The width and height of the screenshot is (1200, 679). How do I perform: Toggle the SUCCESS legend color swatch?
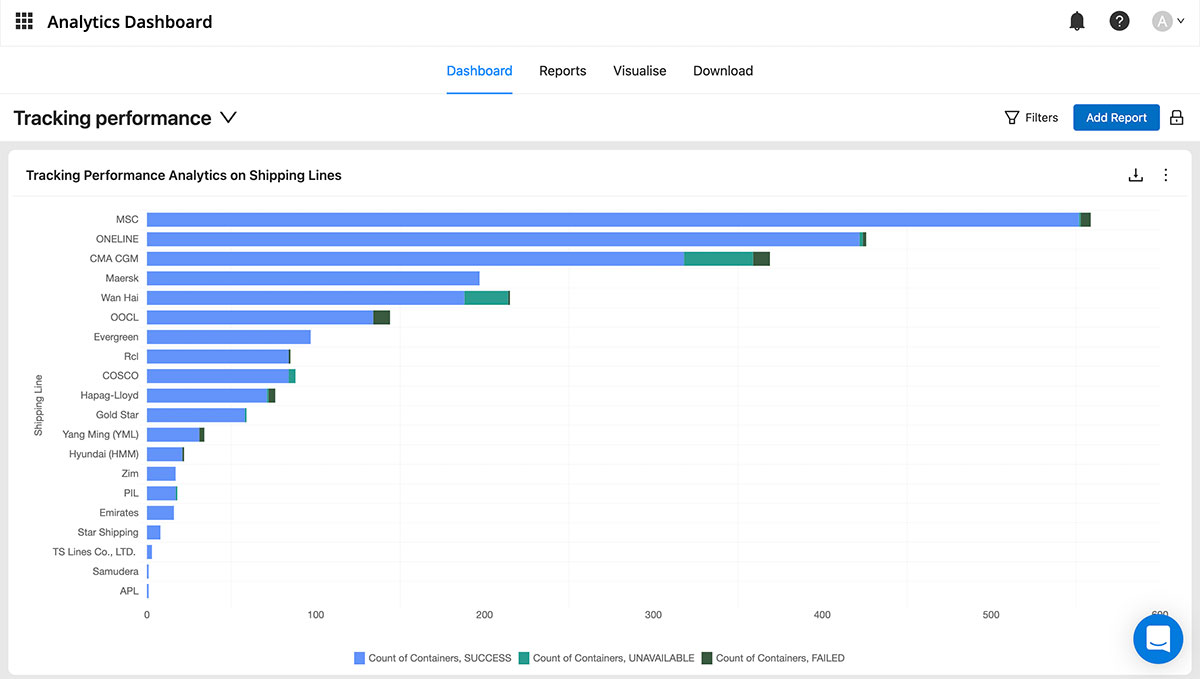360,658
